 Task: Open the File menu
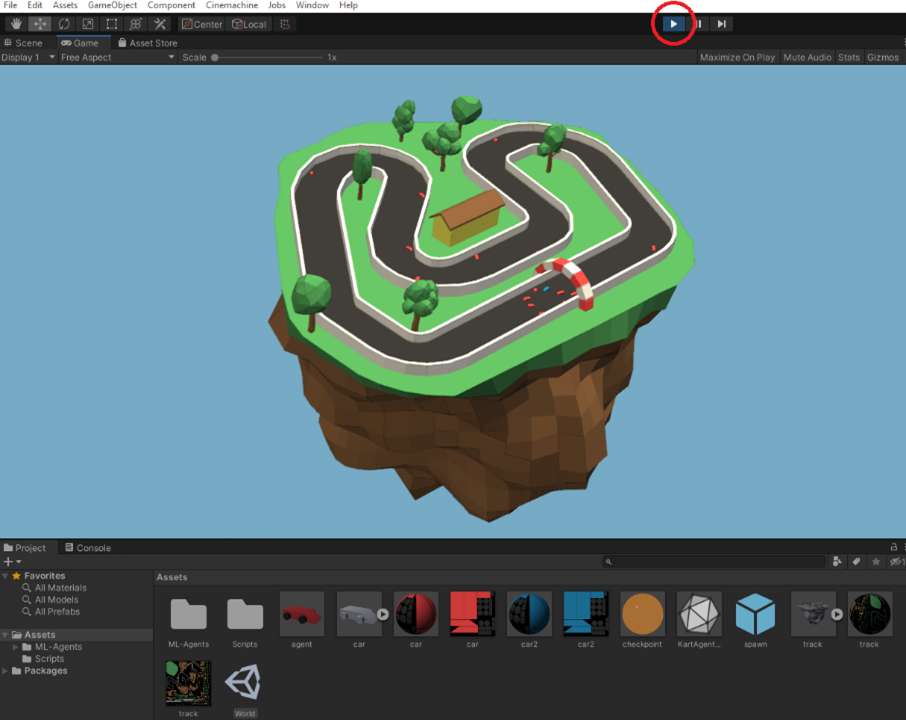point(10,5)
